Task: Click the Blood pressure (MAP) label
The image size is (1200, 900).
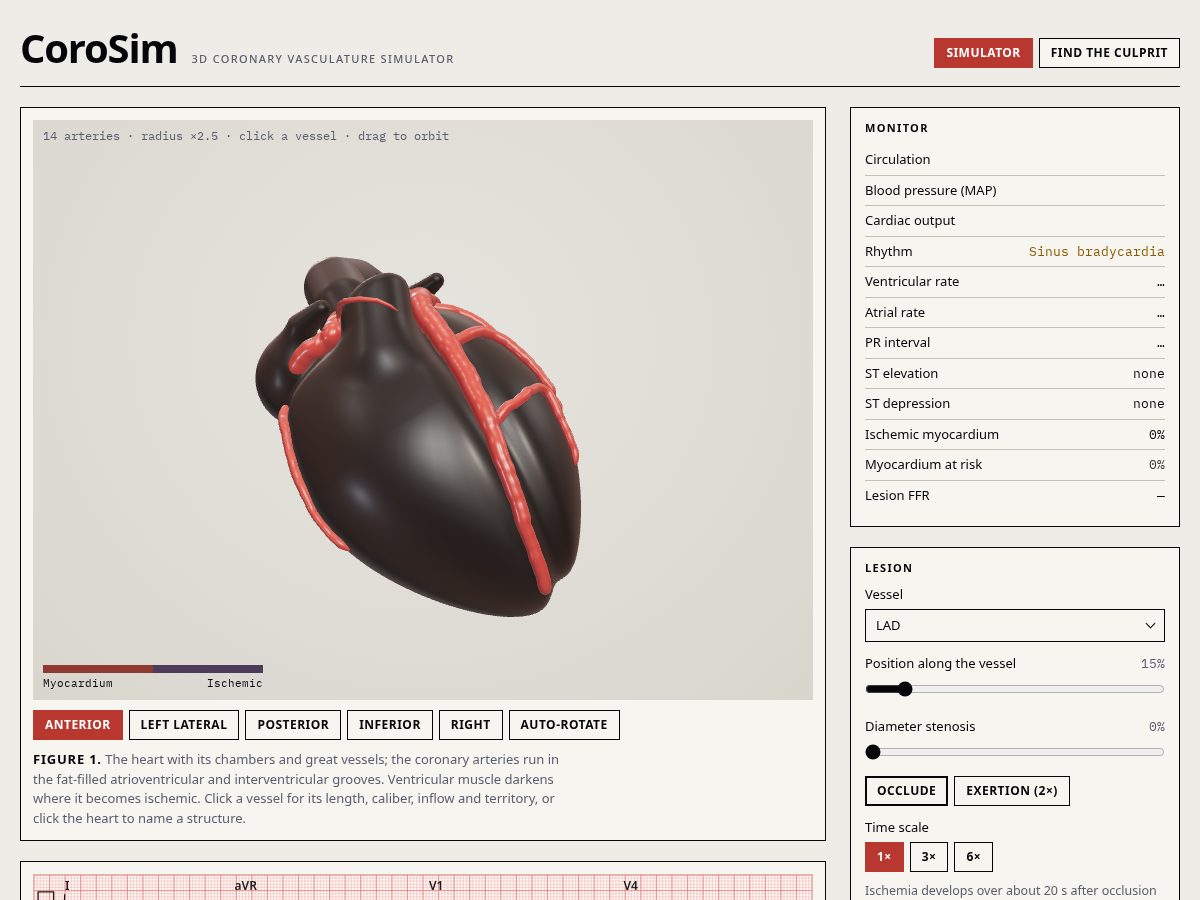Action: pos(931,190)
